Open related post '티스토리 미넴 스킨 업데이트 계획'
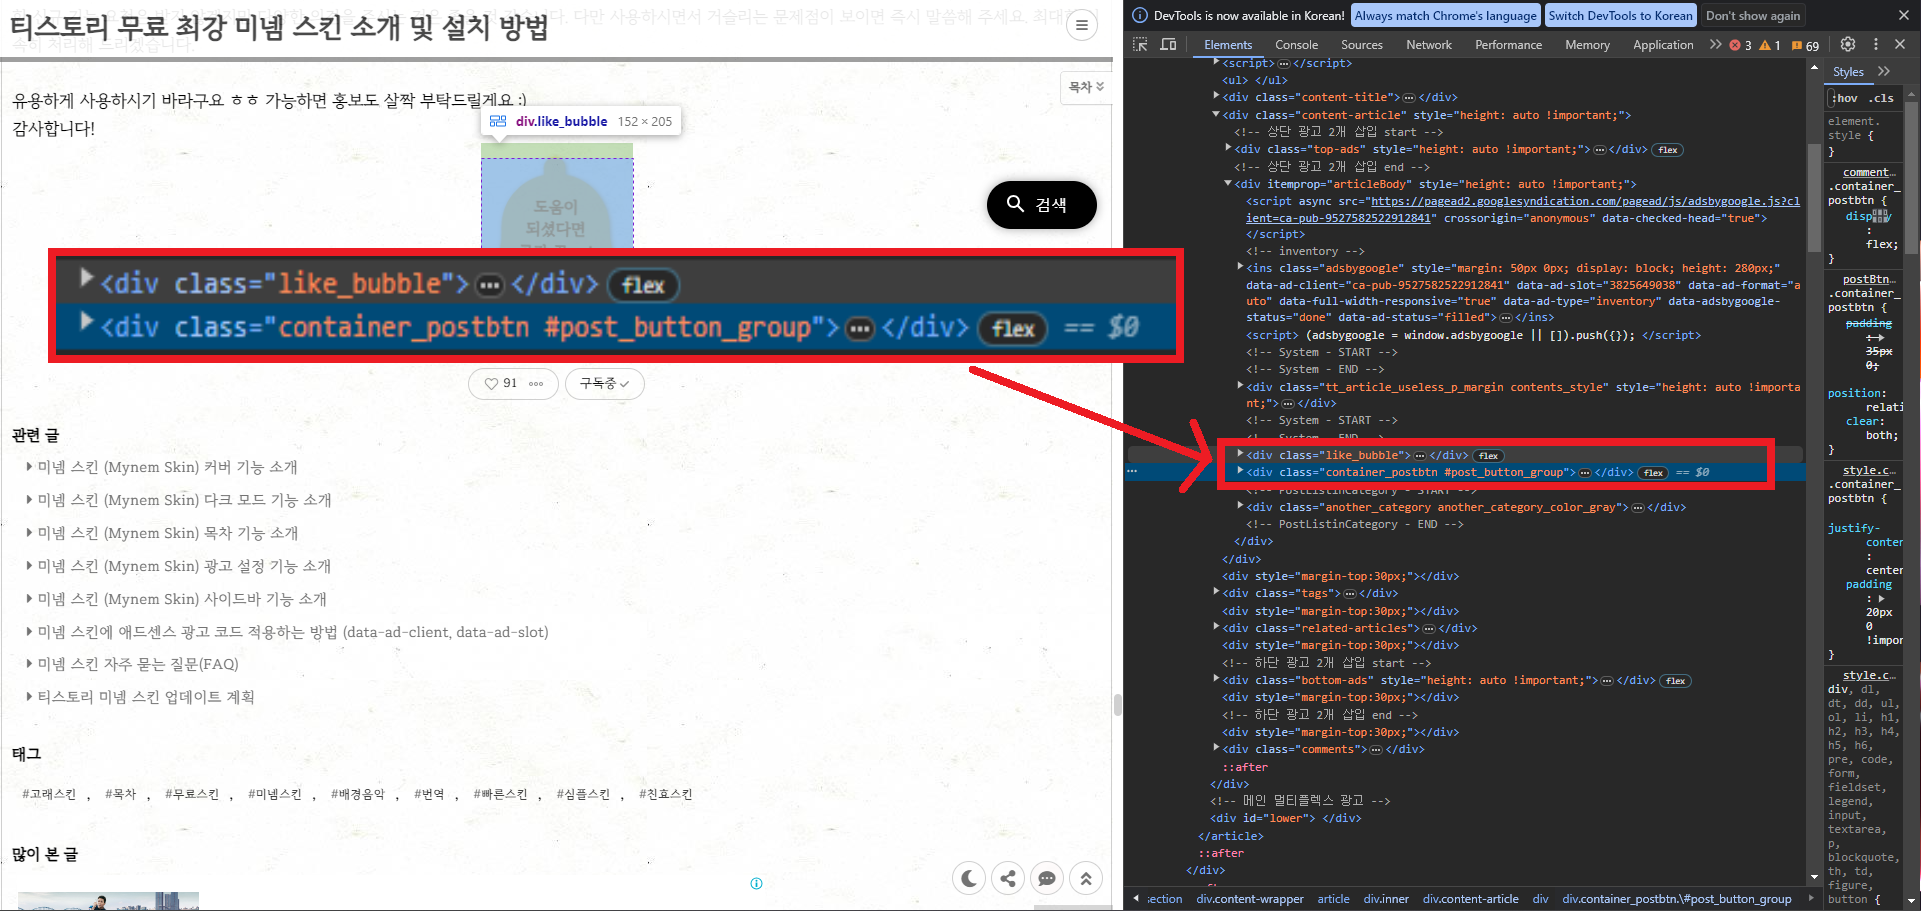Viewport: 1921px width, 911px height. coord(146,697)
